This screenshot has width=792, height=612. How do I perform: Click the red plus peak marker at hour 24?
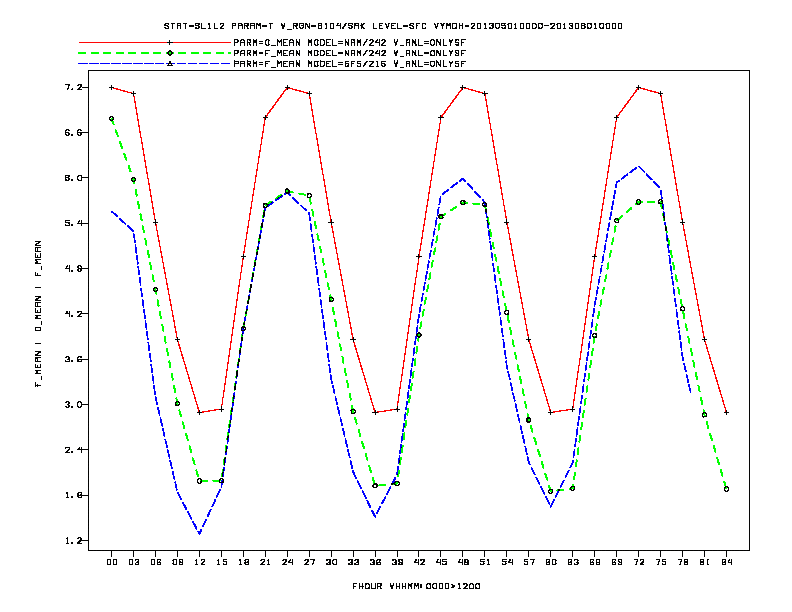pos(287,87)
